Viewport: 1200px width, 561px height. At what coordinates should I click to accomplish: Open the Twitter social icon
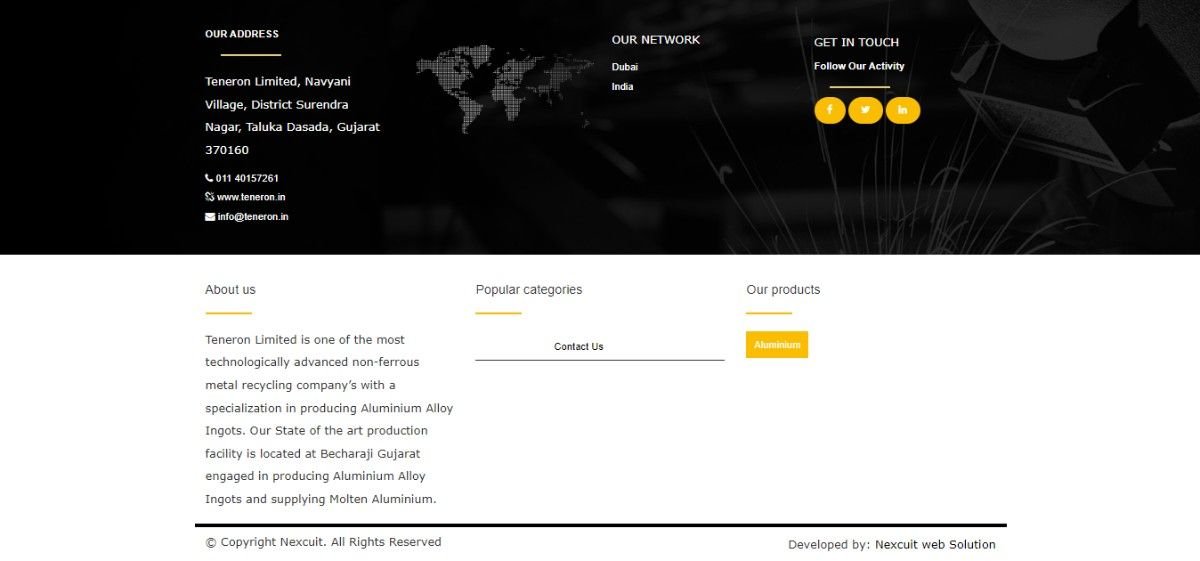865,110
